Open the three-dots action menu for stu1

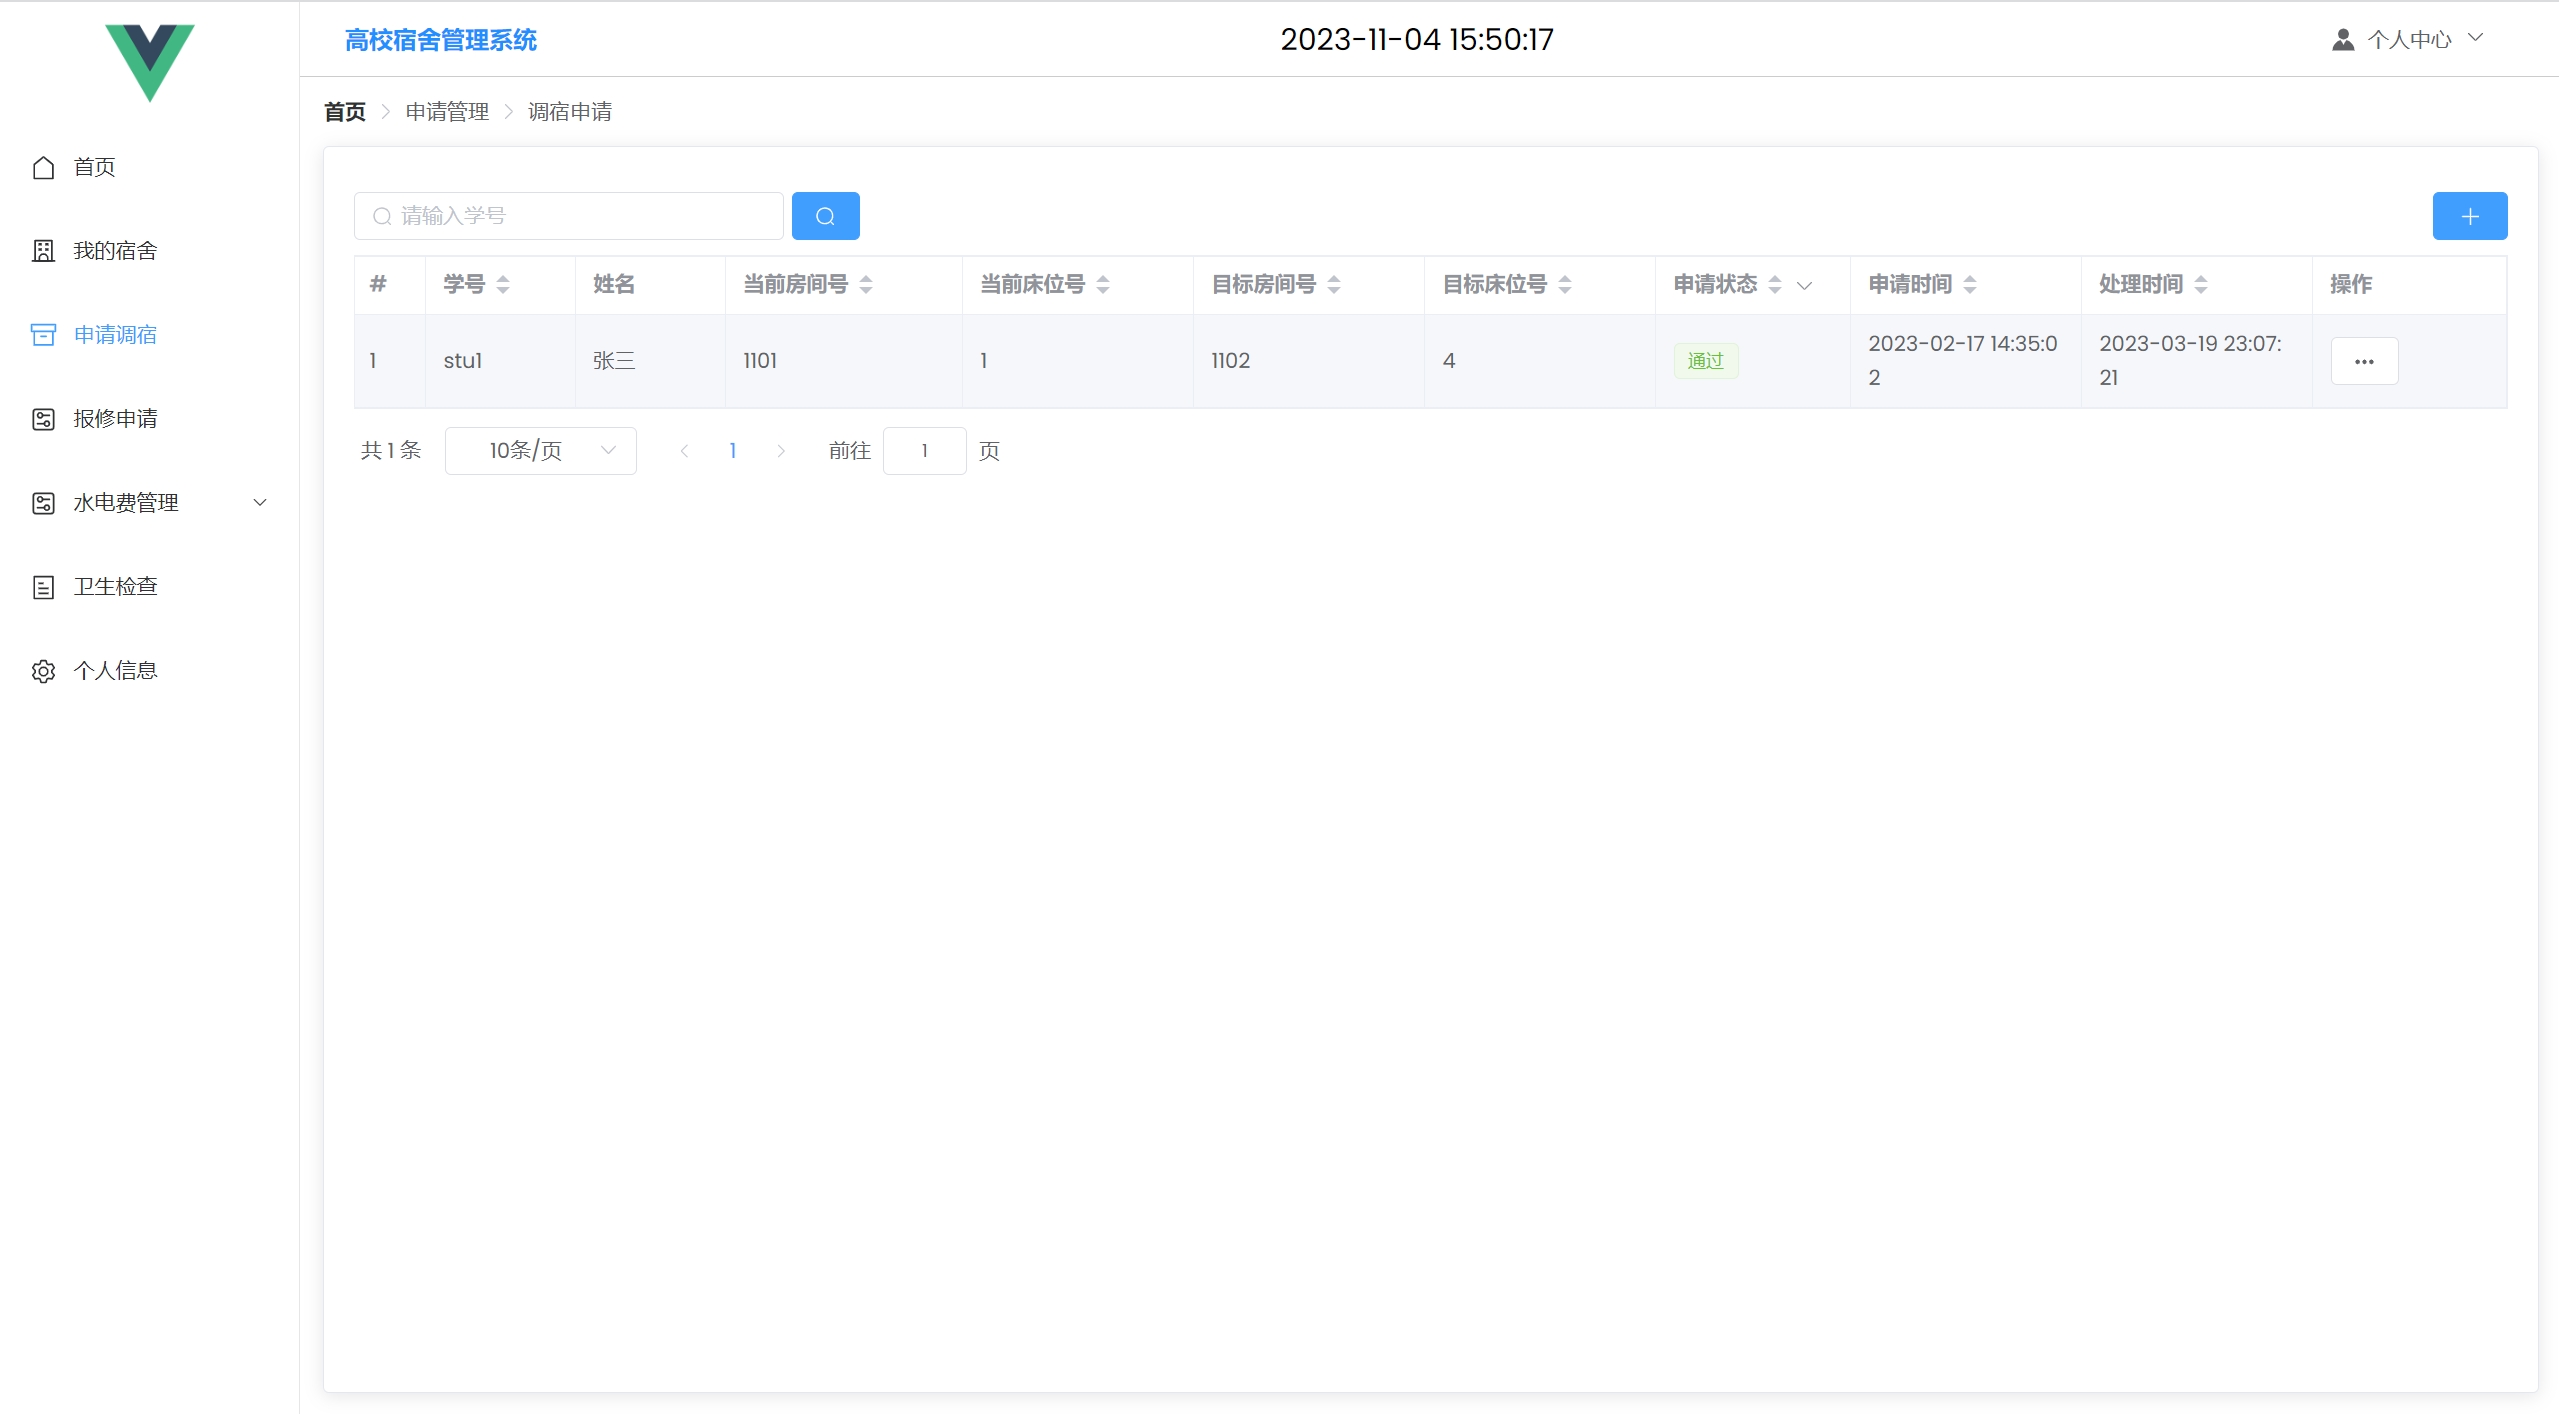coord(2364,361)
